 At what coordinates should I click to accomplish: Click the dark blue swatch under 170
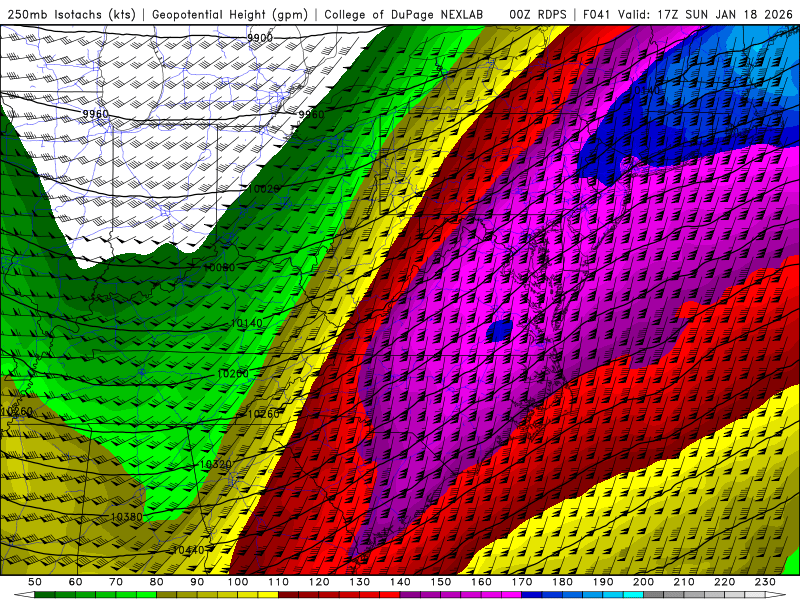pos(532,595)
